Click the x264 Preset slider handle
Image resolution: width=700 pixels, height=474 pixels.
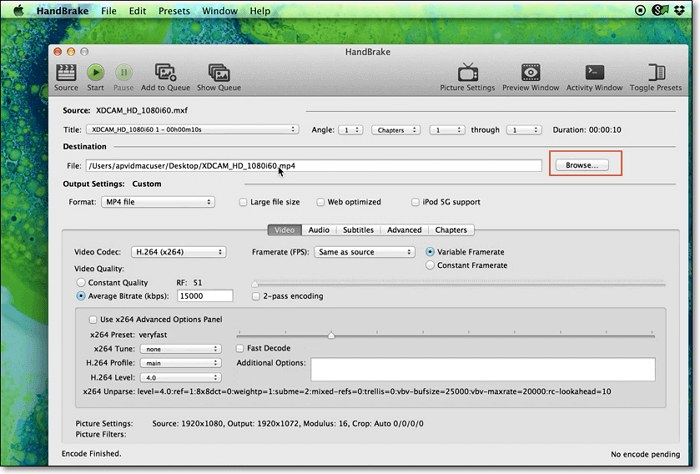tap(331, 335)
